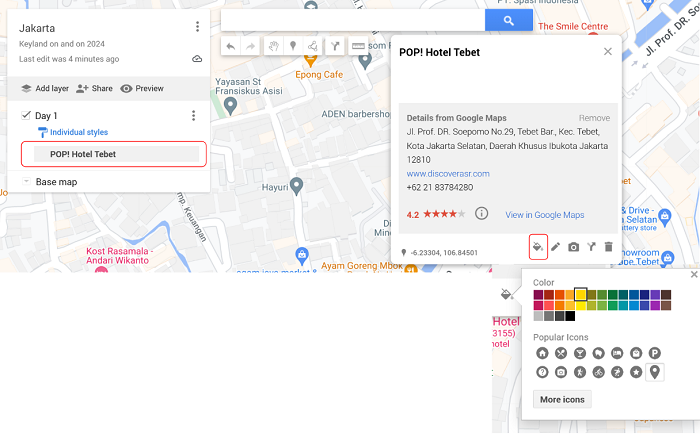Click the Jakarta map title
700x437 pixels.
click(x=37, y=28)
